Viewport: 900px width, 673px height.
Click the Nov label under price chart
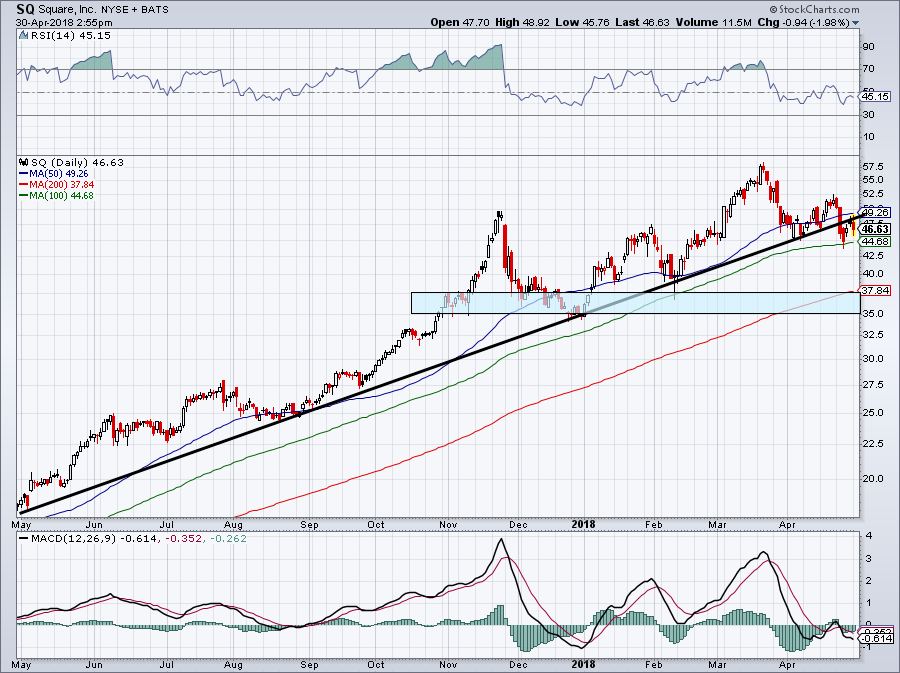tap(448, 524)
